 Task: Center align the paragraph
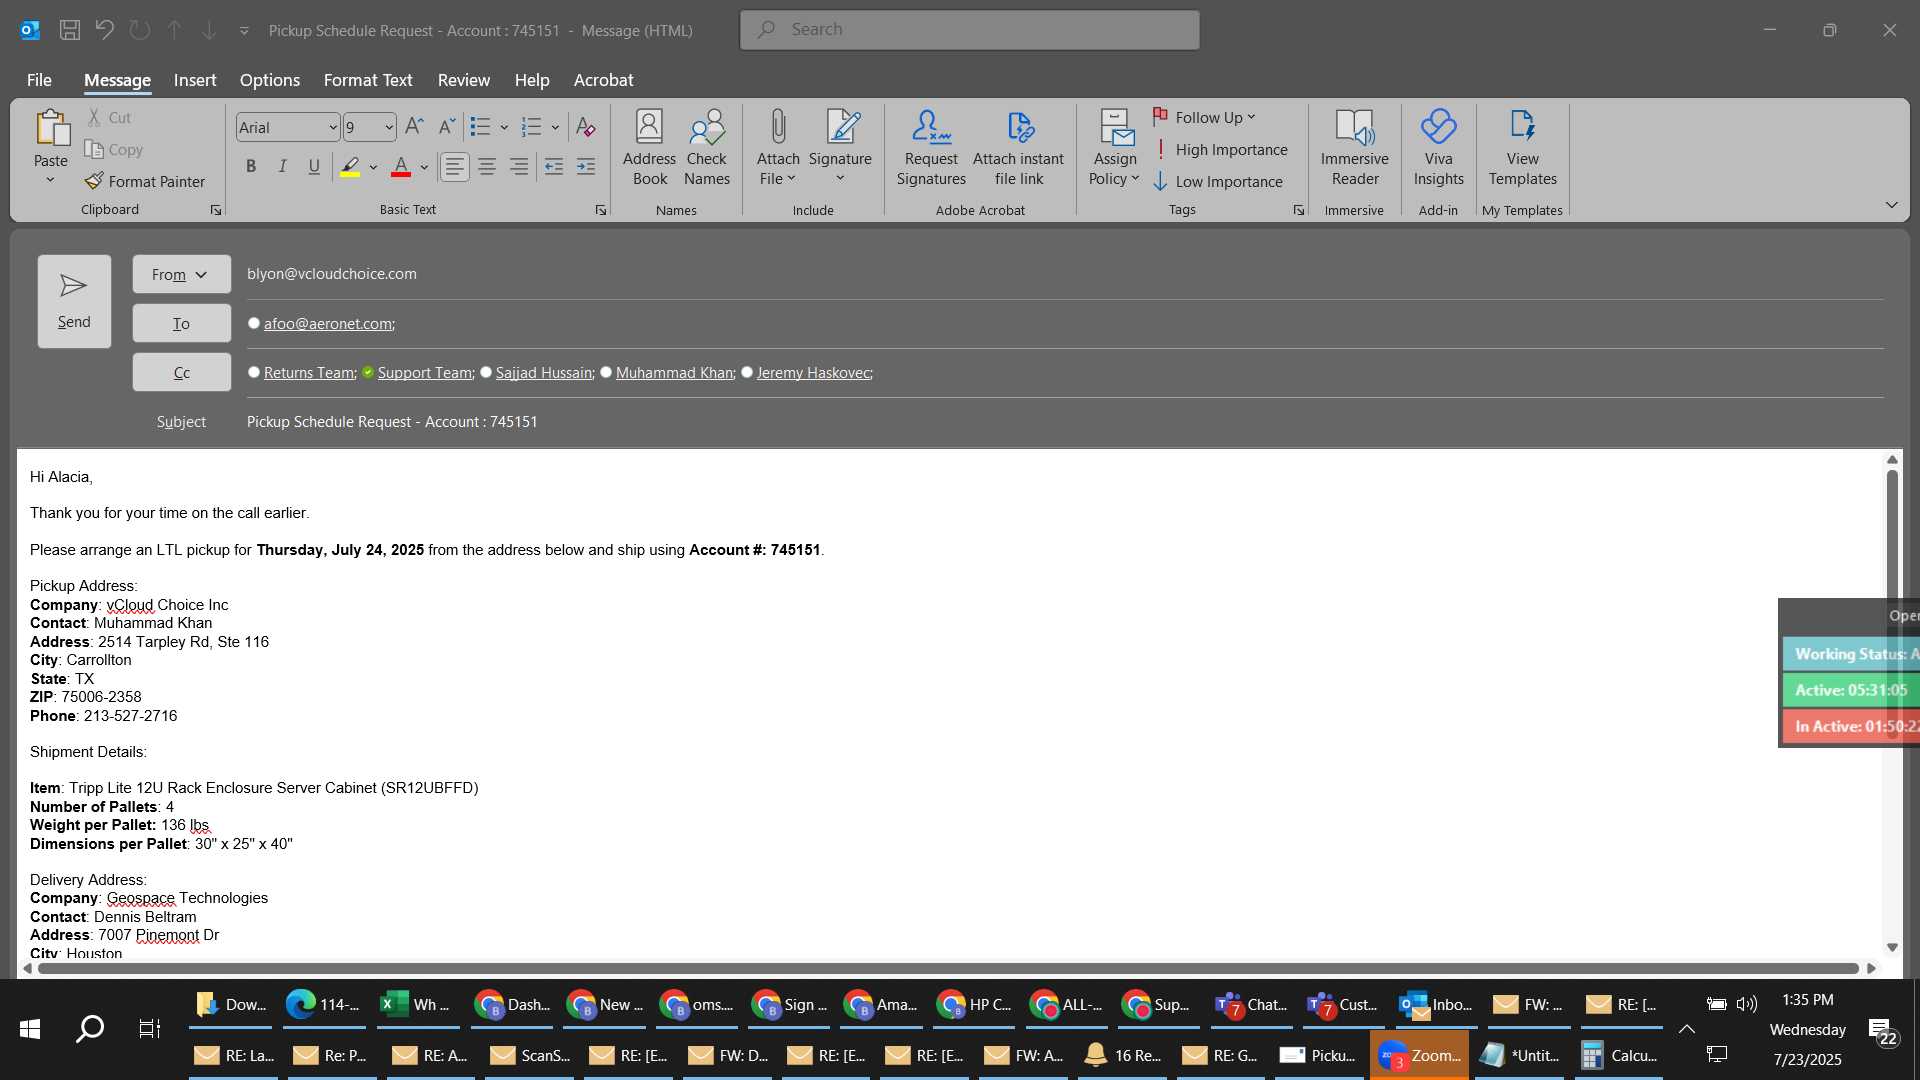coord(487,166)
